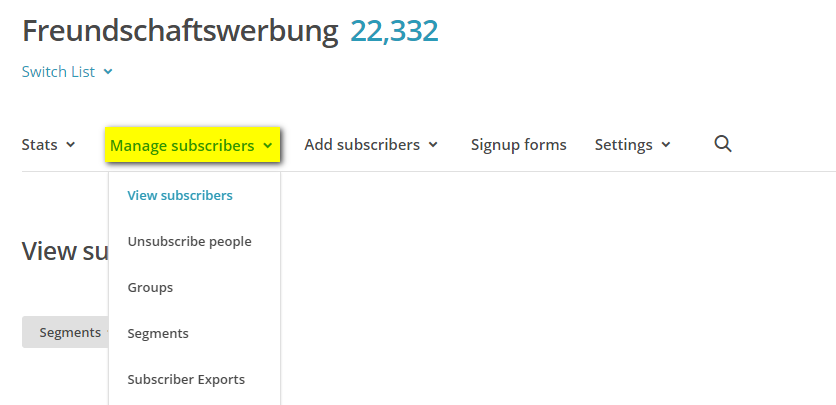The width and height of the screenshot is (836, 405).
Task: Open the Settings dropdown menu
Action: (x=632, y=145)
